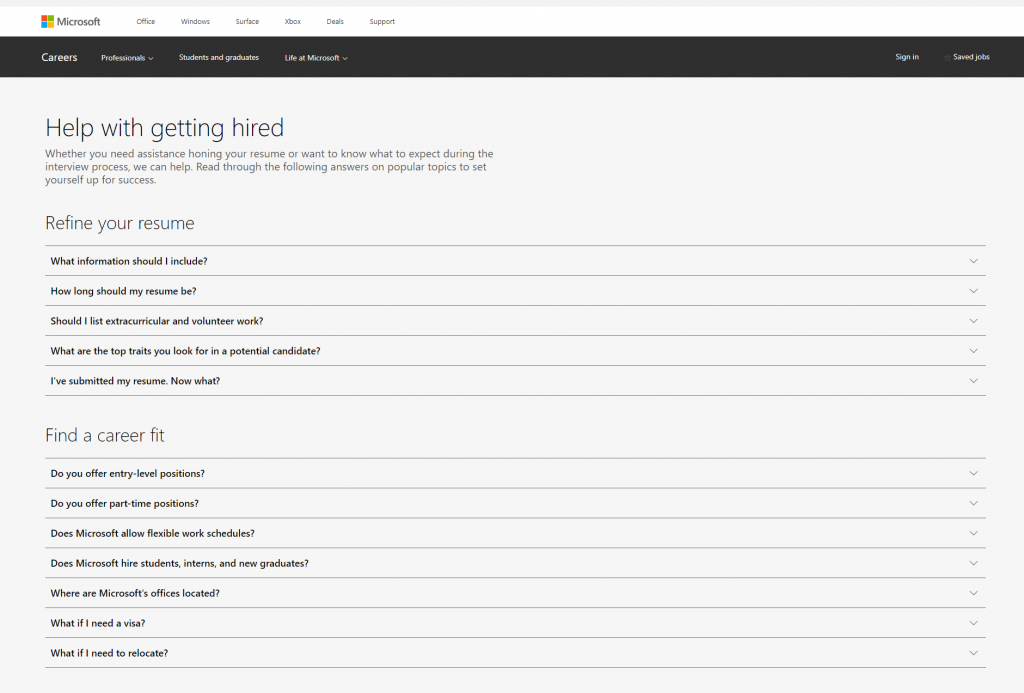1024x693 pixels.
Task: Expand the entry-level positions chevron
Action: [973, 474]
